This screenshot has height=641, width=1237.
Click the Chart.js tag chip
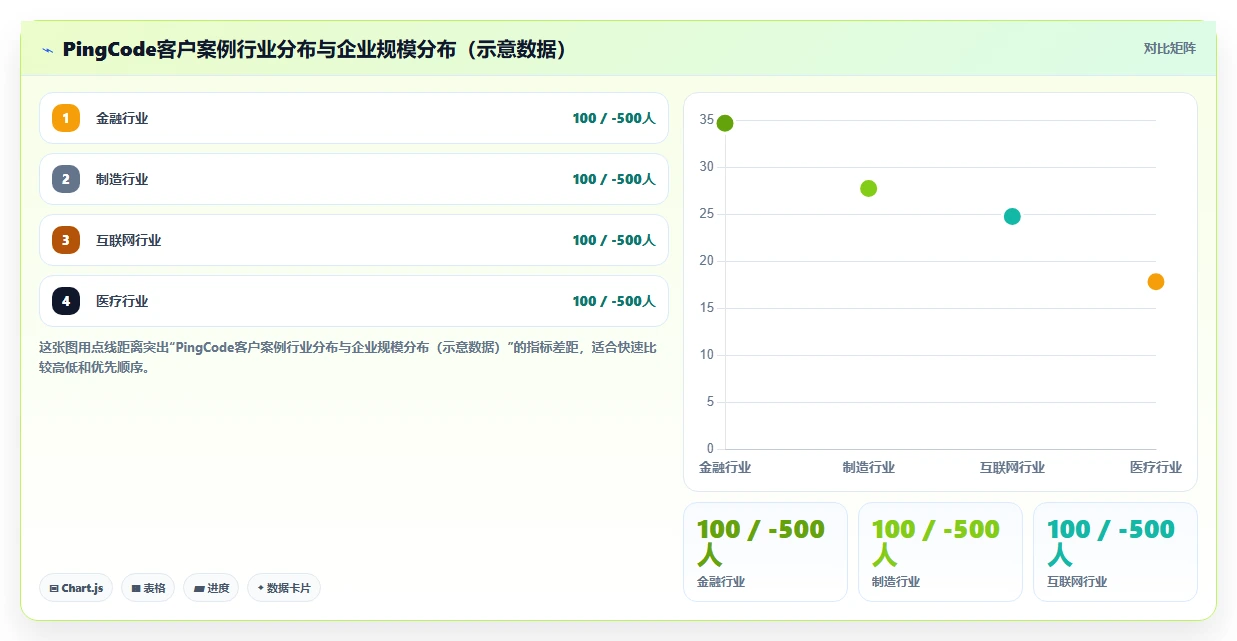pyautogui.click(x=76, y=588)
